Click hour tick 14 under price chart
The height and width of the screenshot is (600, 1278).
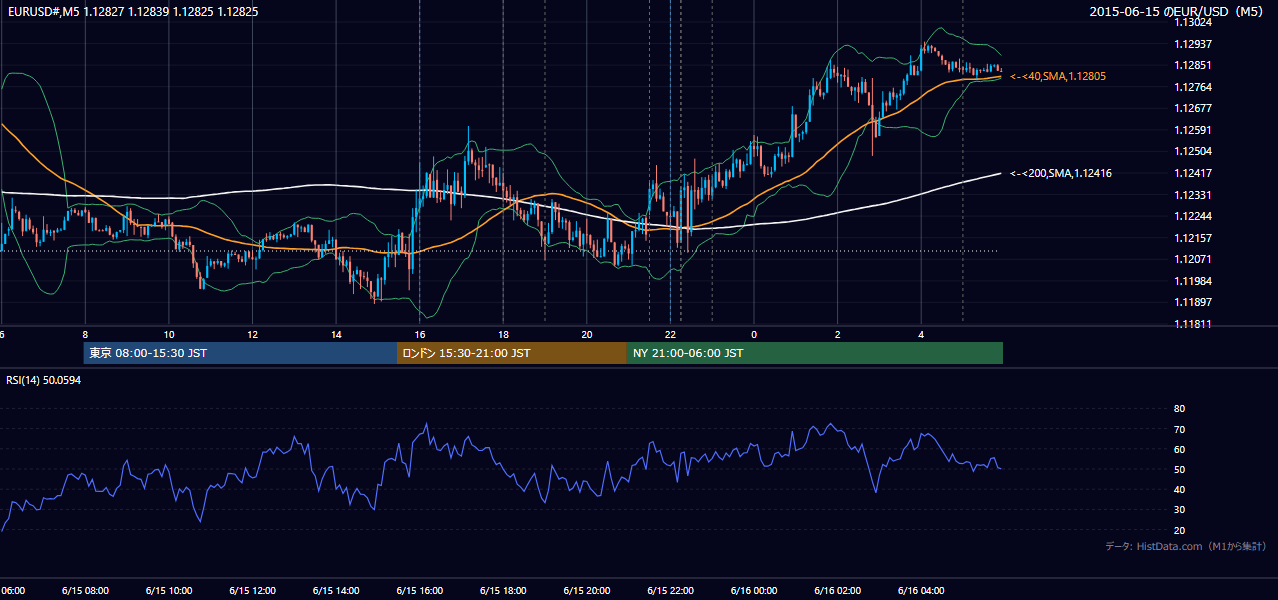(x=336, y=334)
